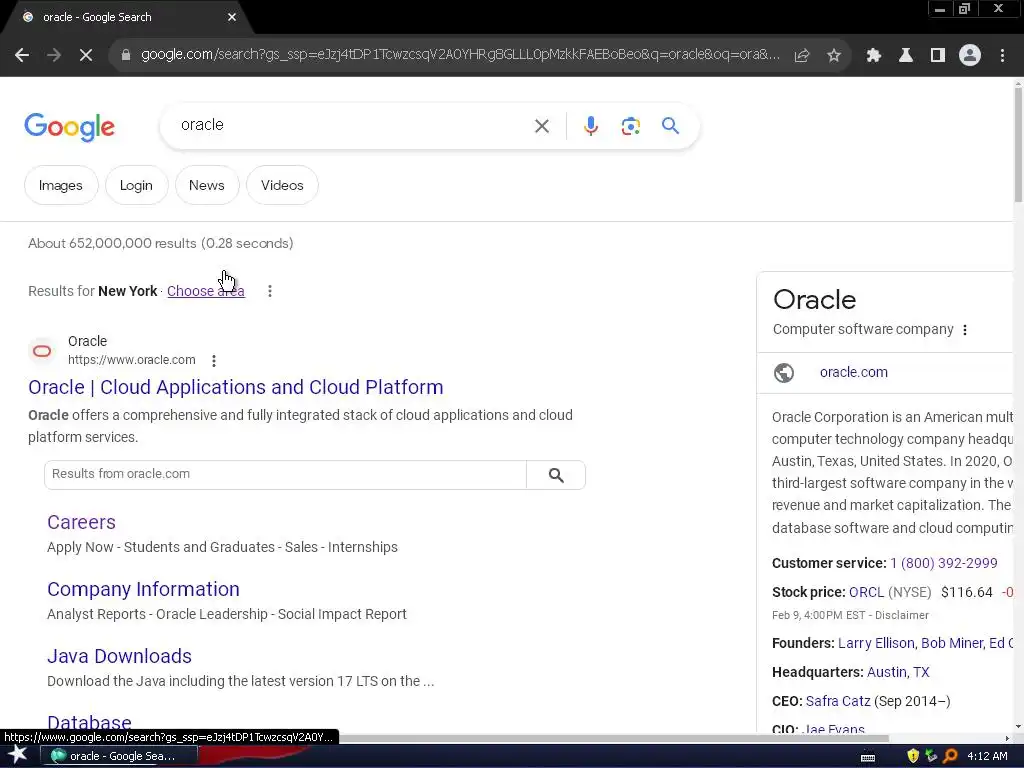
Task: Open the oracle Google Search taskbar button
Action: click(x=119, y=756)
